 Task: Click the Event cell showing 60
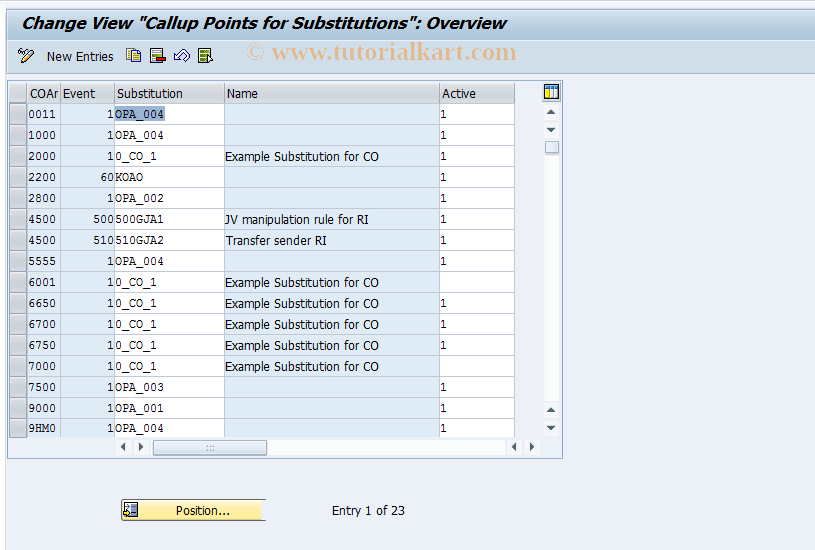(87, 177)
